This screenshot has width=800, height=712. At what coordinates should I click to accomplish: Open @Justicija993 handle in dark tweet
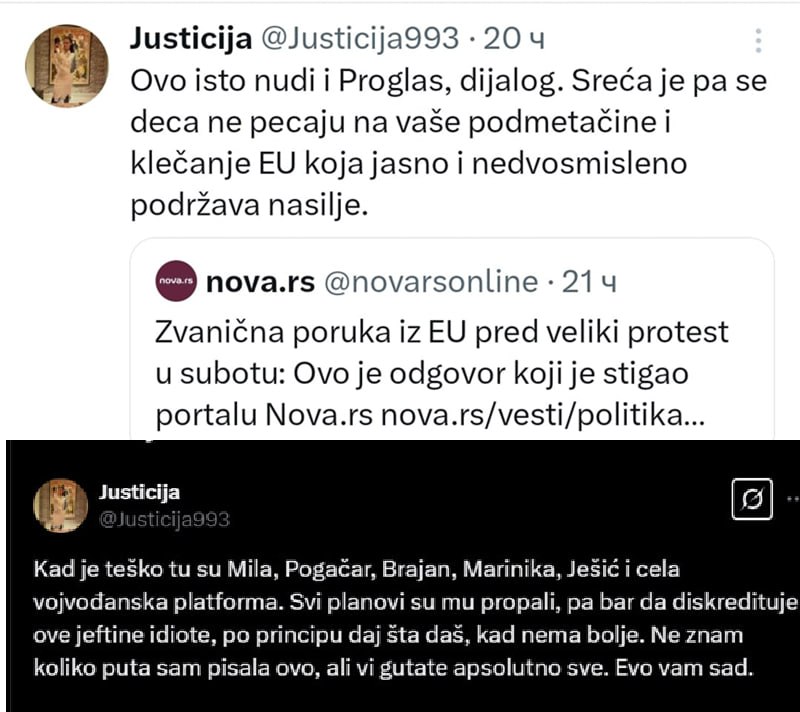coord(164,519)
